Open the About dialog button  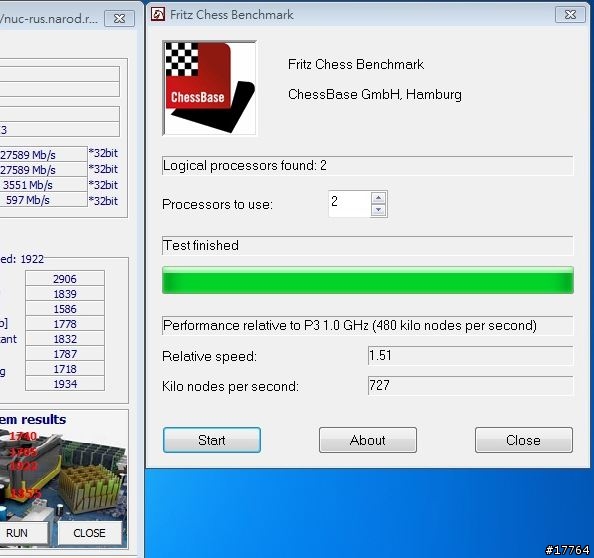(x=368, y=440)
